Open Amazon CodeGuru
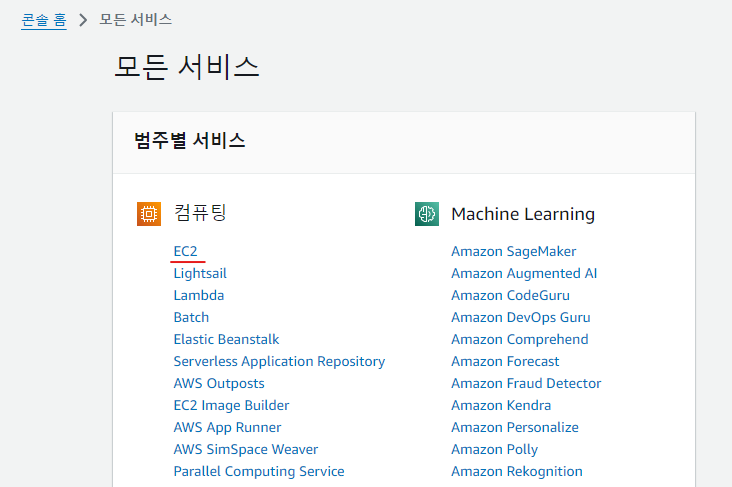The image size is (732, 487). click(510, 295)
